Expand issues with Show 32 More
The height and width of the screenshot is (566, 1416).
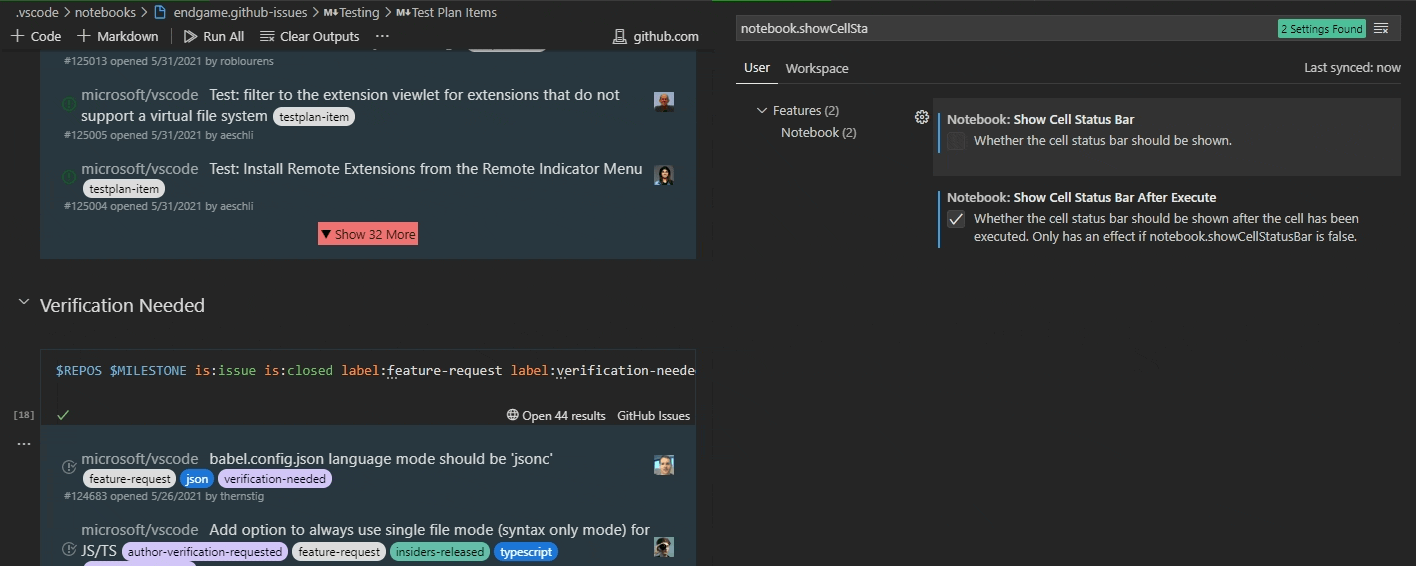pyautogui.click(x=368, y=234)
